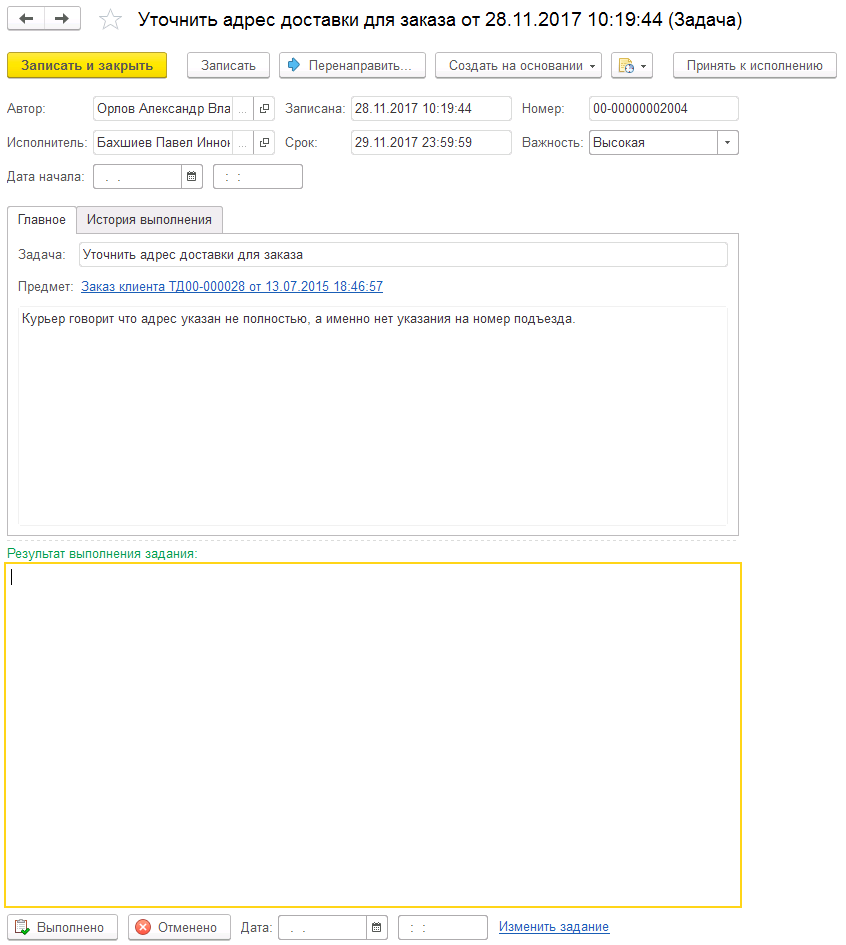Add task to favorites with star icon
Viewport: 846px width, 945px height.
point(112,20)
